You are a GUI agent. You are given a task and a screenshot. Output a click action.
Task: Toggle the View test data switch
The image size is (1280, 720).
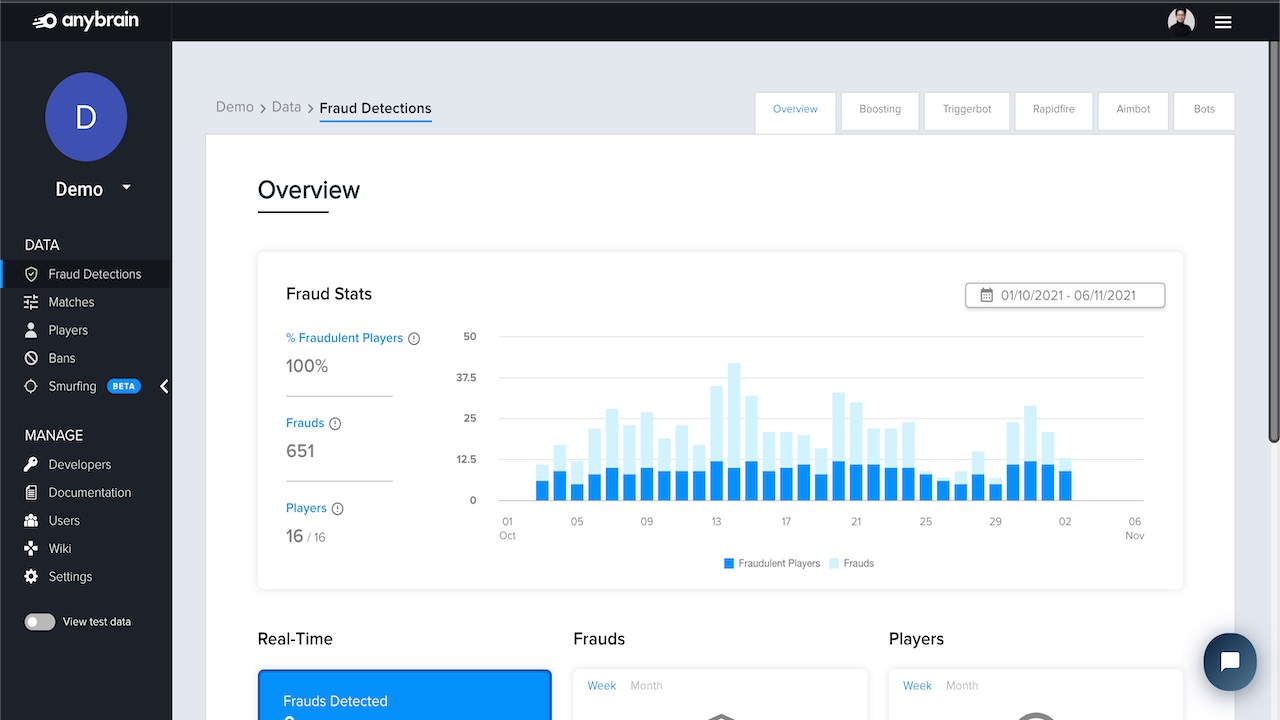click(x=40, y=622)
